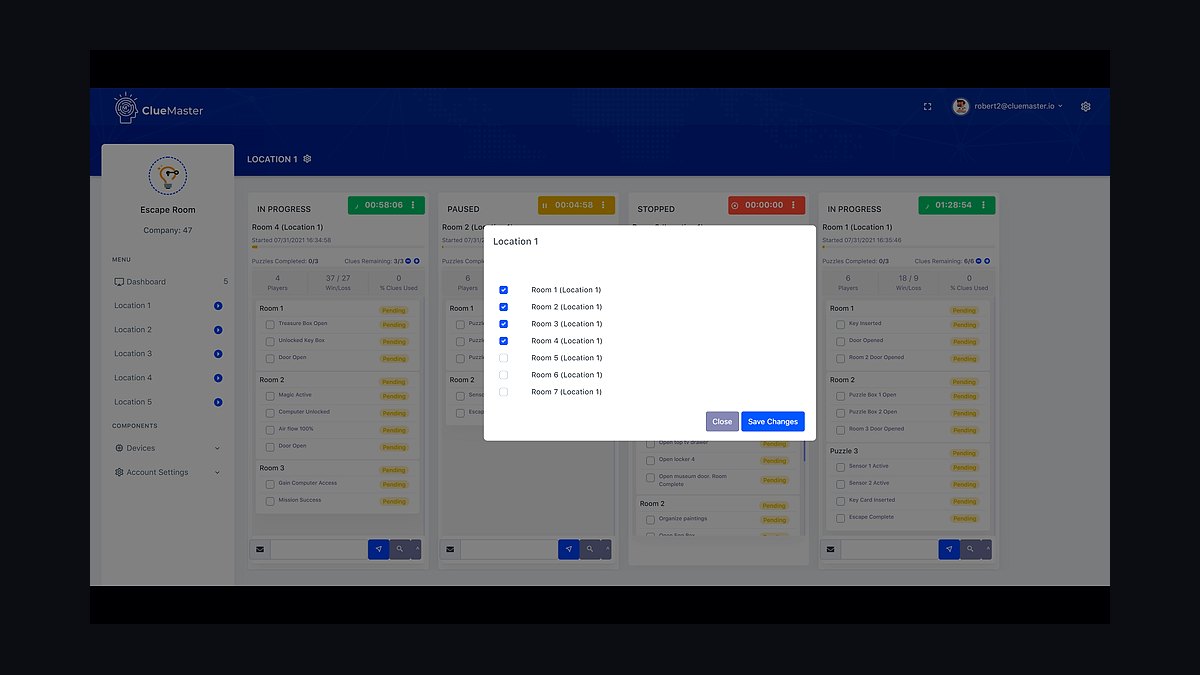Click arrow badge beside Location 3
Viewport: 1200px width, 675px height.
[218, 354]
